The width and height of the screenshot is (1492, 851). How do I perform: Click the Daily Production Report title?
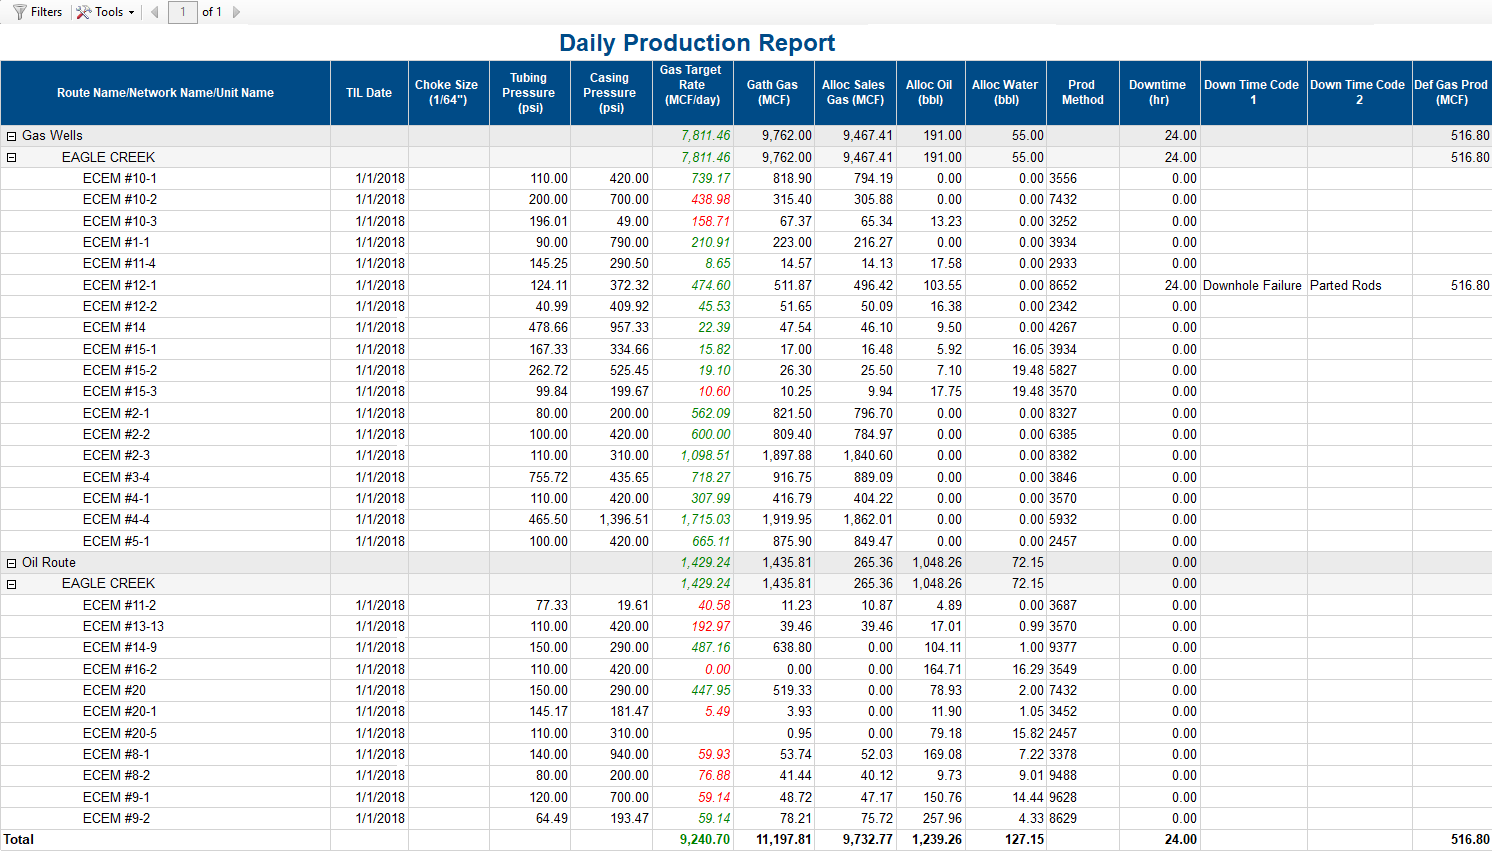pos(697,43)
